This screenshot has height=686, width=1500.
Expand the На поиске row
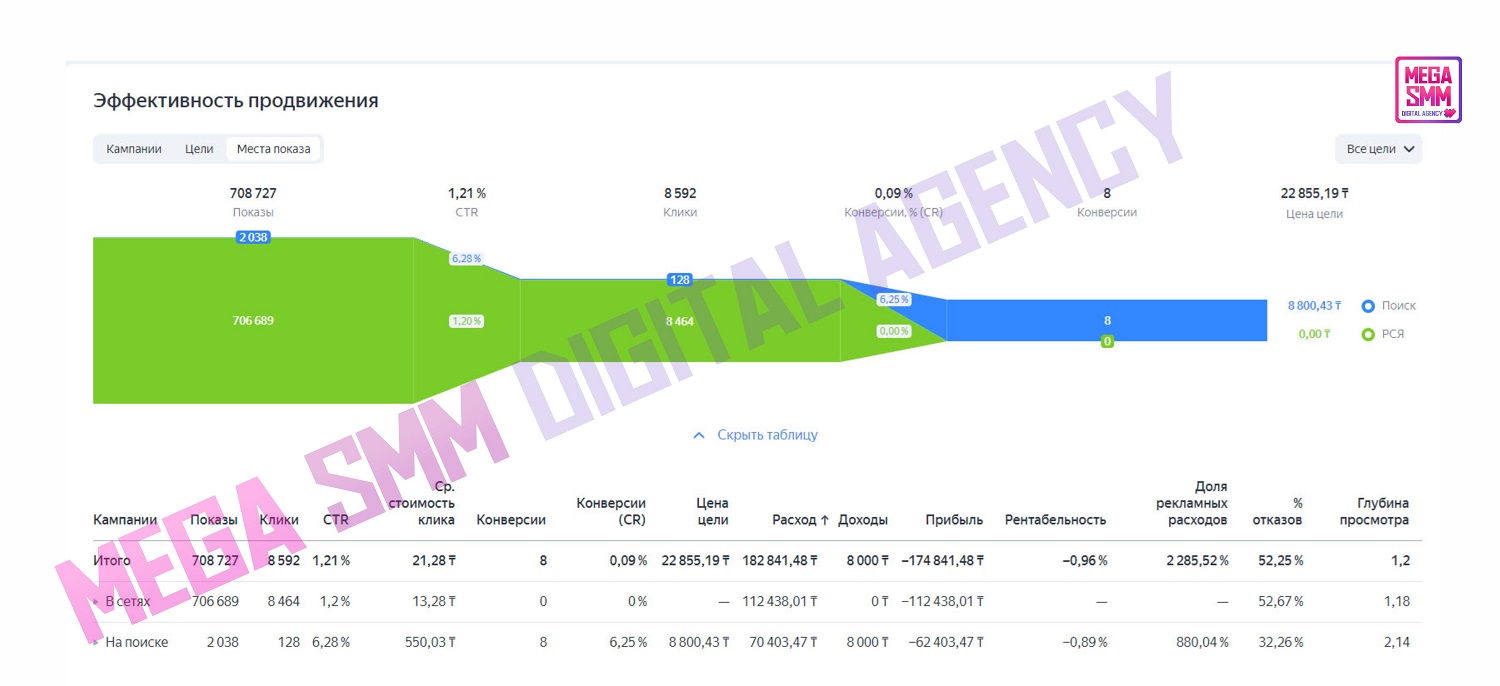tap(97, 642)
